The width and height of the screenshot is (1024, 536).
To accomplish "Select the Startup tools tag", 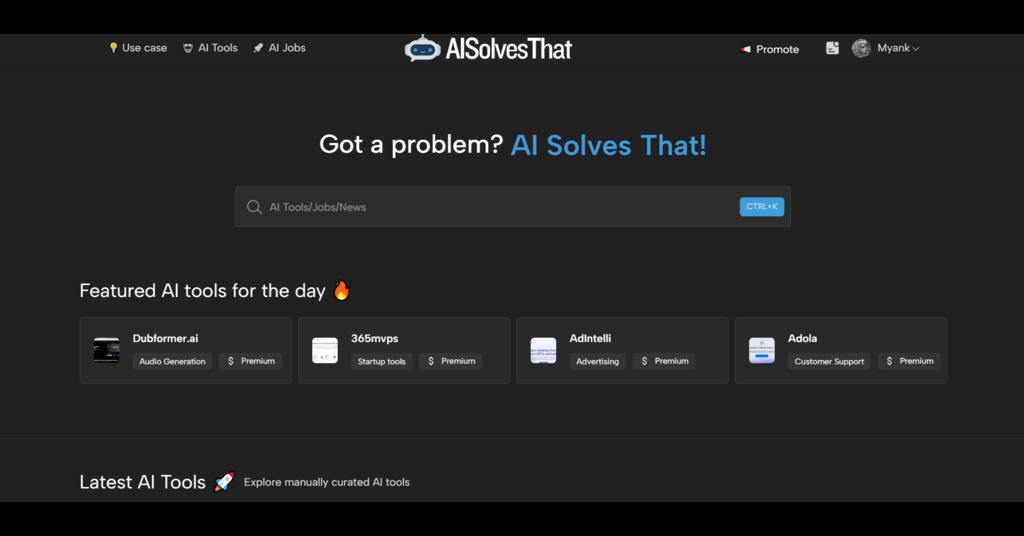I will (x=381, y=361).
